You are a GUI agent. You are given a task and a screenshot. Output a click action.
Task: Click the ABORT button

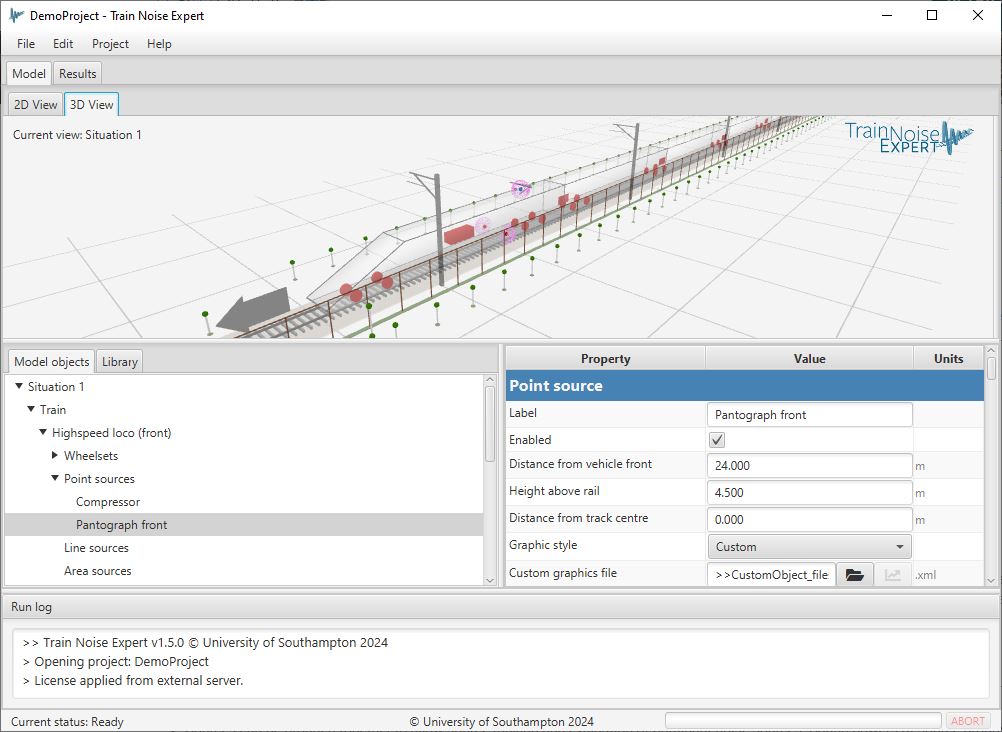(967, 721)
